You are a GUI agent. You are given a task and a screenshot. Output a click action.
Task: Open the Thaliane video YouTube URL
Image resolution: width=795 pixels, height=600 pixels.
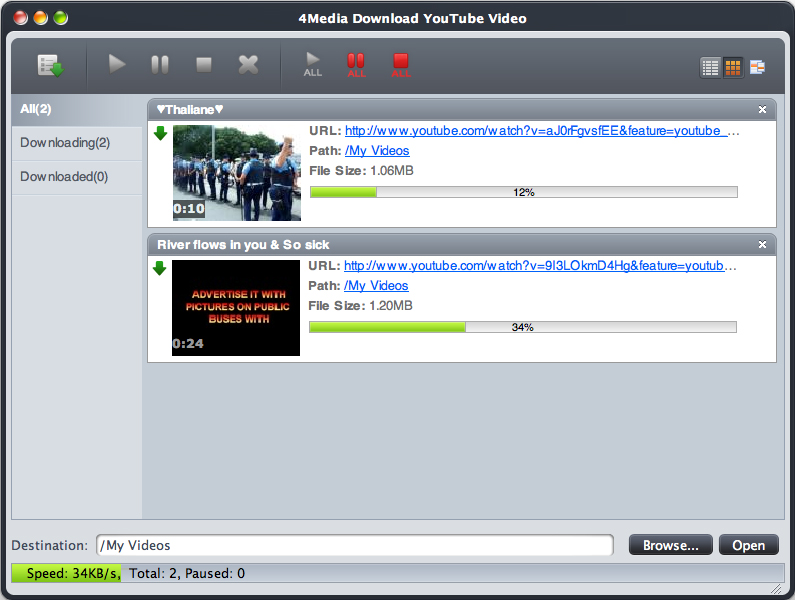542,131
